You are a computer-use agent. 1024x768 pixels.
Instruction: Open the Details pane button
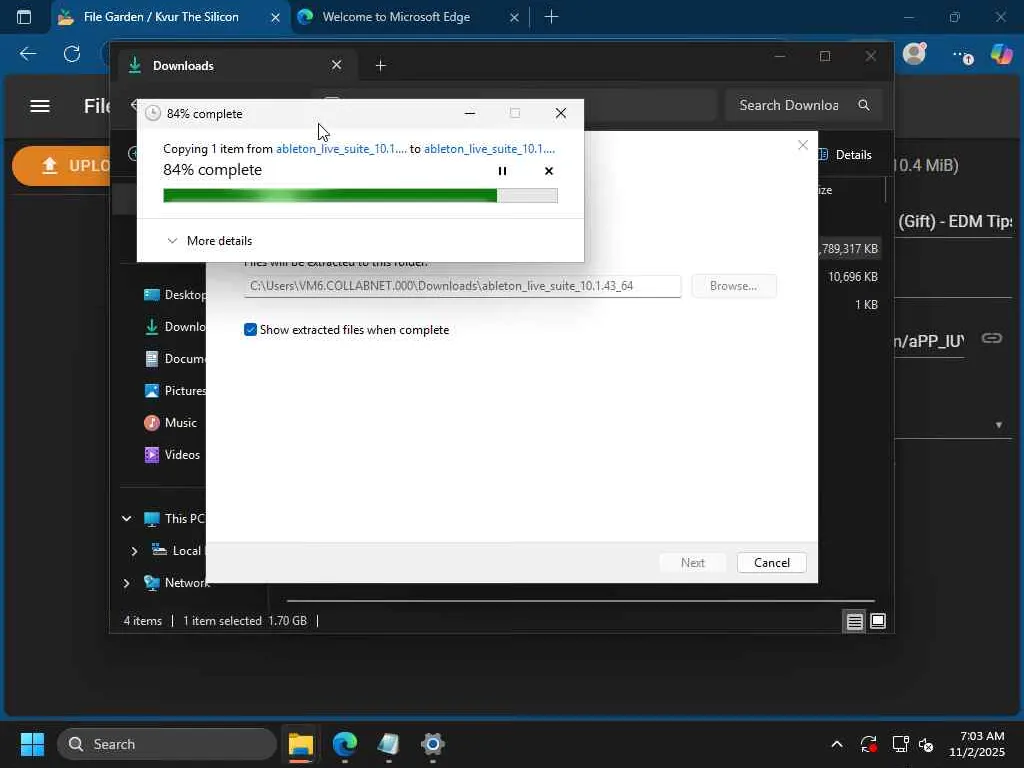(x=844, y=155)
